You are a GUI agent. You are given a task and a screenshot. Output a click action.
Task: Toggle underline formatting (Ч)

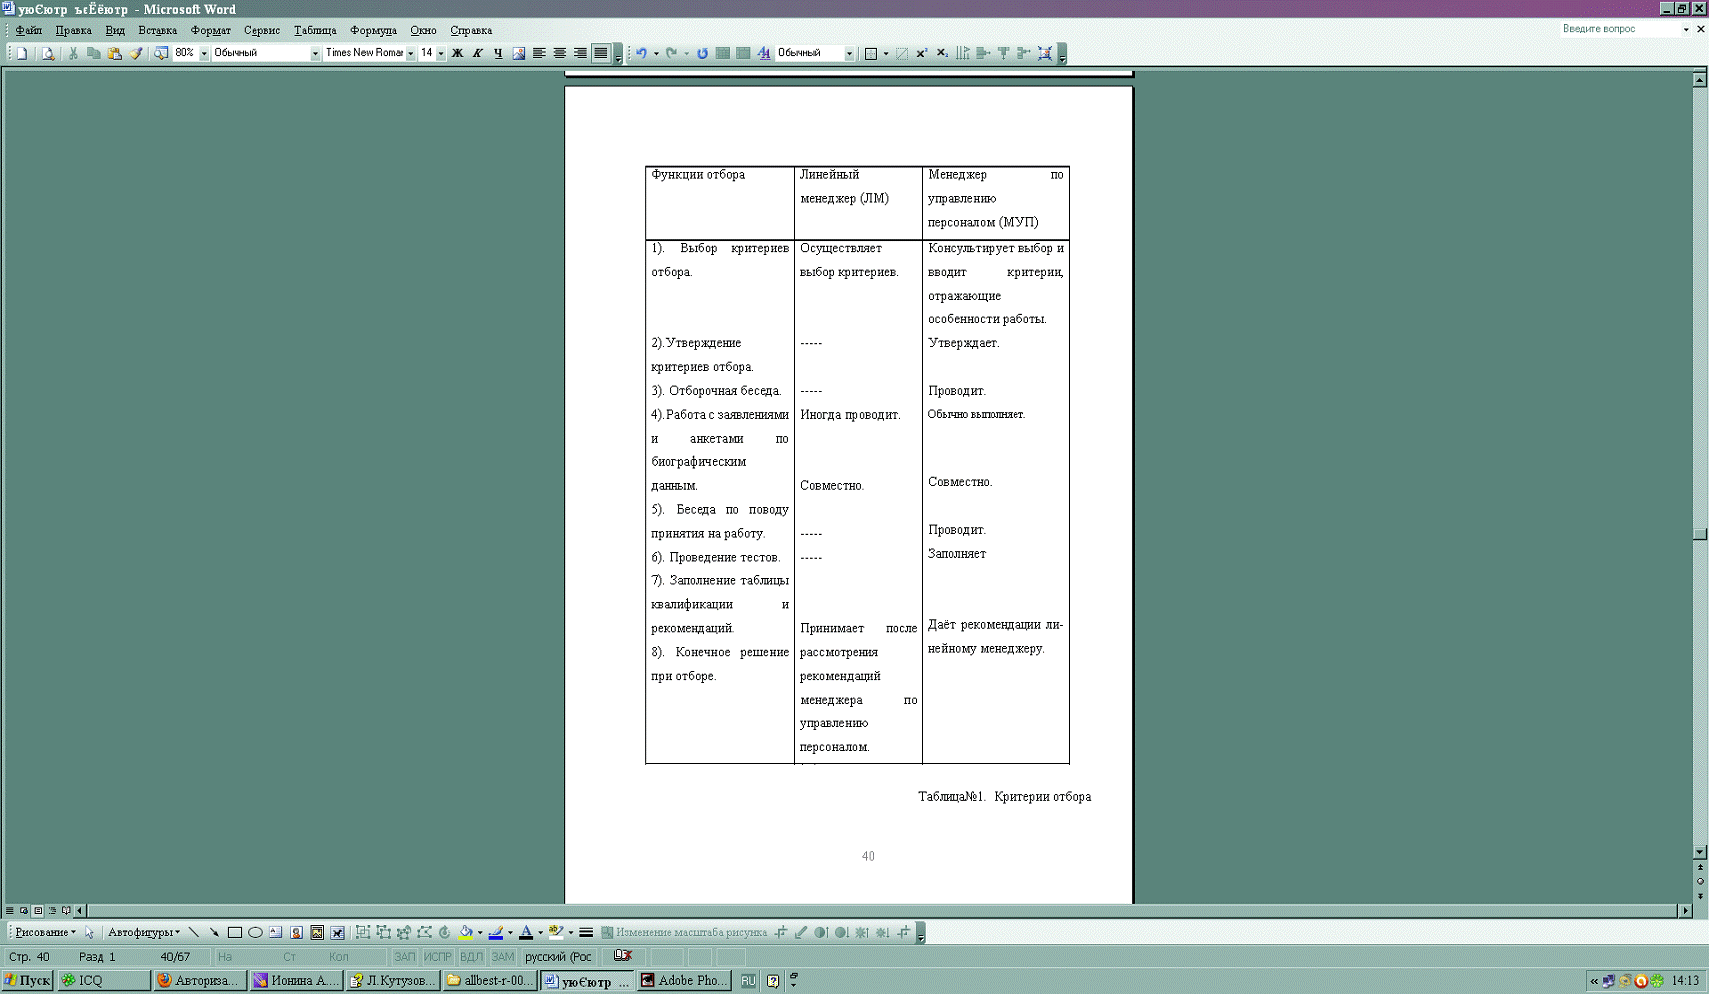point(498,53)
